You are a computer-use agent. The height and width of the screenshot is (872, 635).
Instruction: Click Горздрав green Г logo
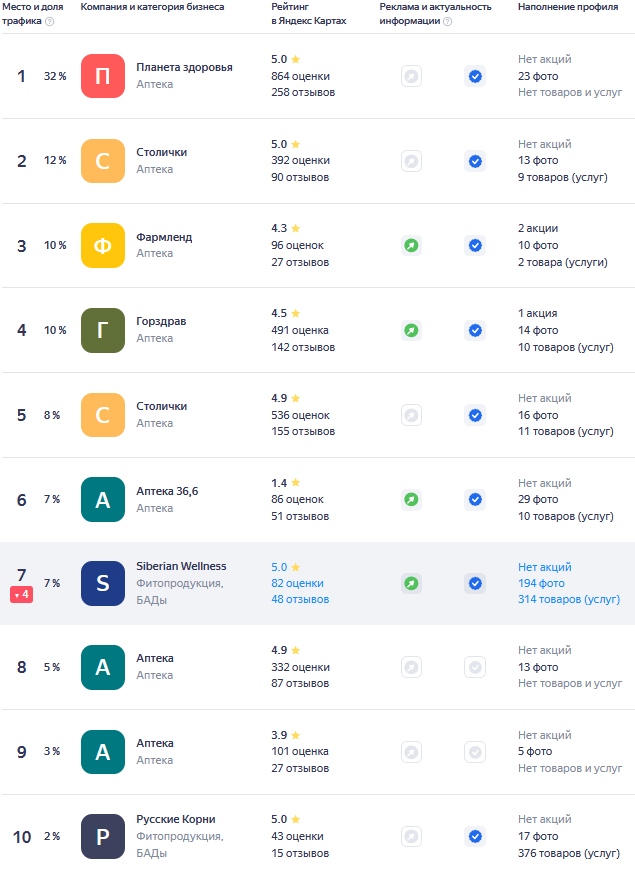[x=103, y=330]
